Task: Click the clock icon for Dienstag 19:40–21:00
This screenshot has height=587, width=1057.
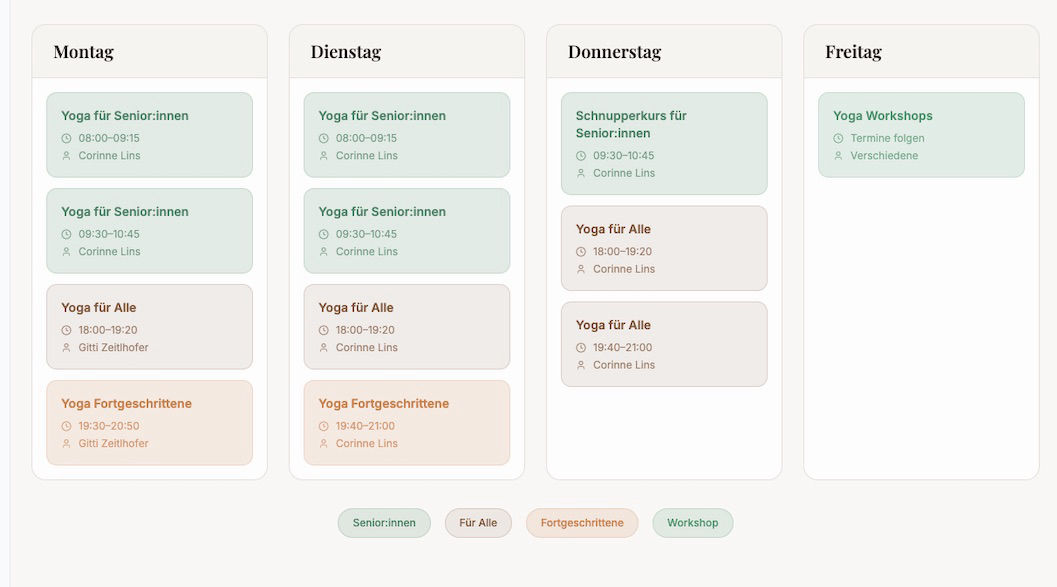Action: coord(324,426)
